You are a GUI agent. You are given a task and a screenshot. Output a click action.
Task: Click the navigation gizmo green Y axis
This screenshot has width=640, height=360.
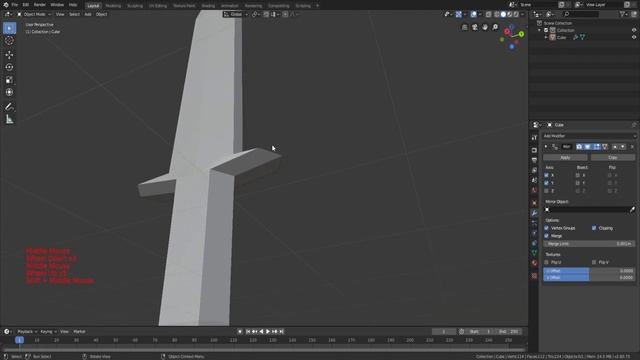click(521, 34)
